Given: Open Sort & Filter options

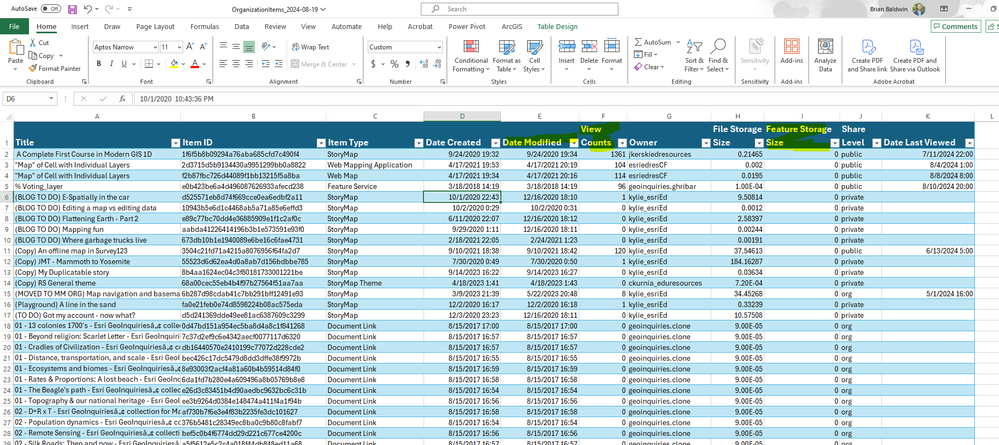Looking at the screenshot, I should click(693, 54).
